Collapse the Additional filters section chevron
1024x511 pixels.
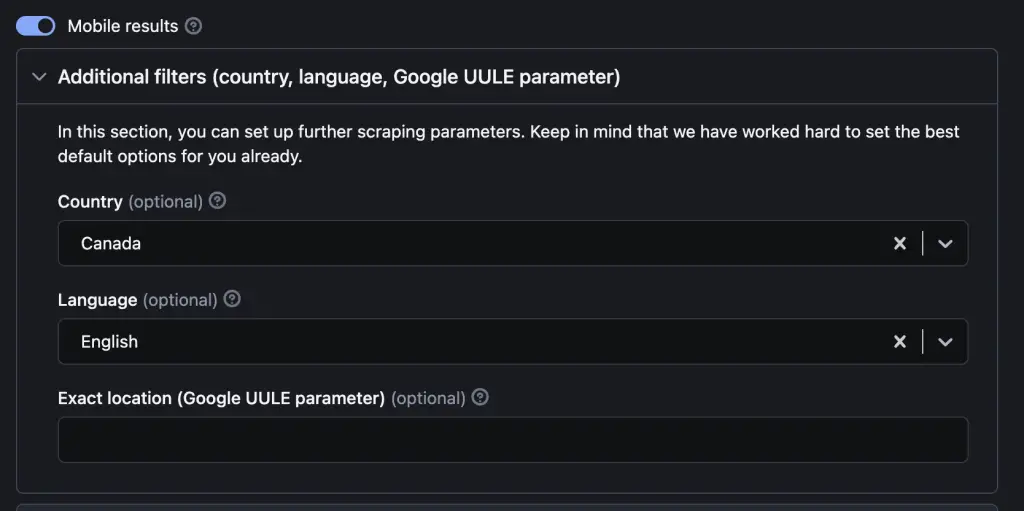[39, 77]
